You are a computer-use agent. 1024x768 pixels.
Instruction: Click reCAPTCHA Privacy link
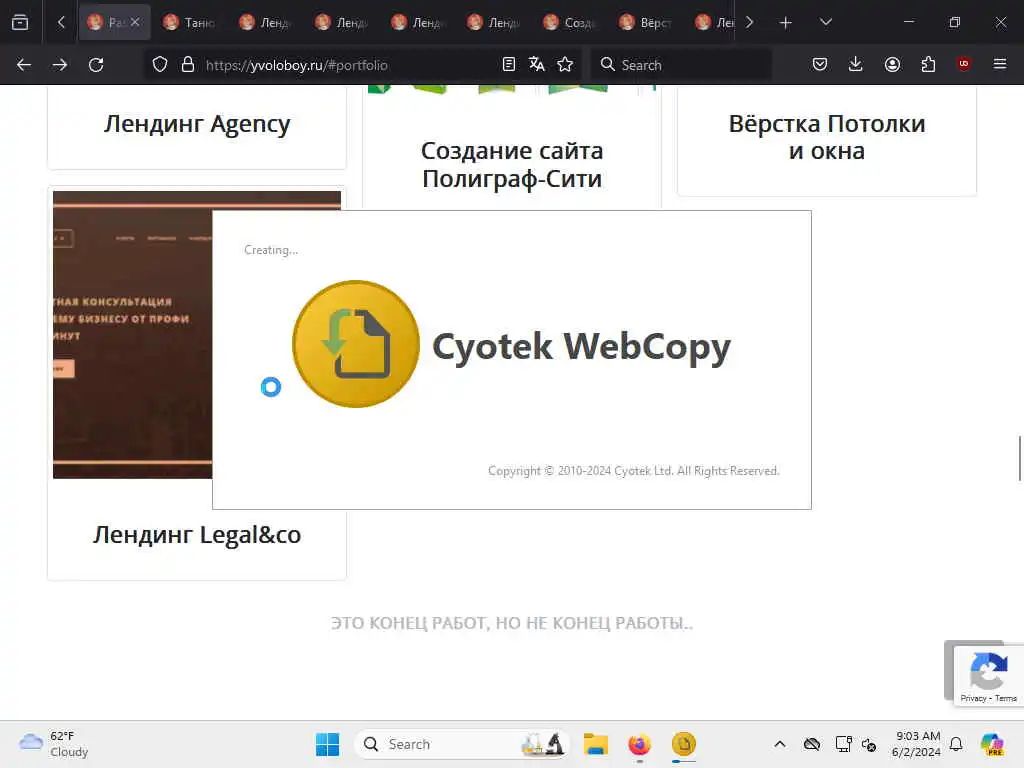(x=973, y=698)
